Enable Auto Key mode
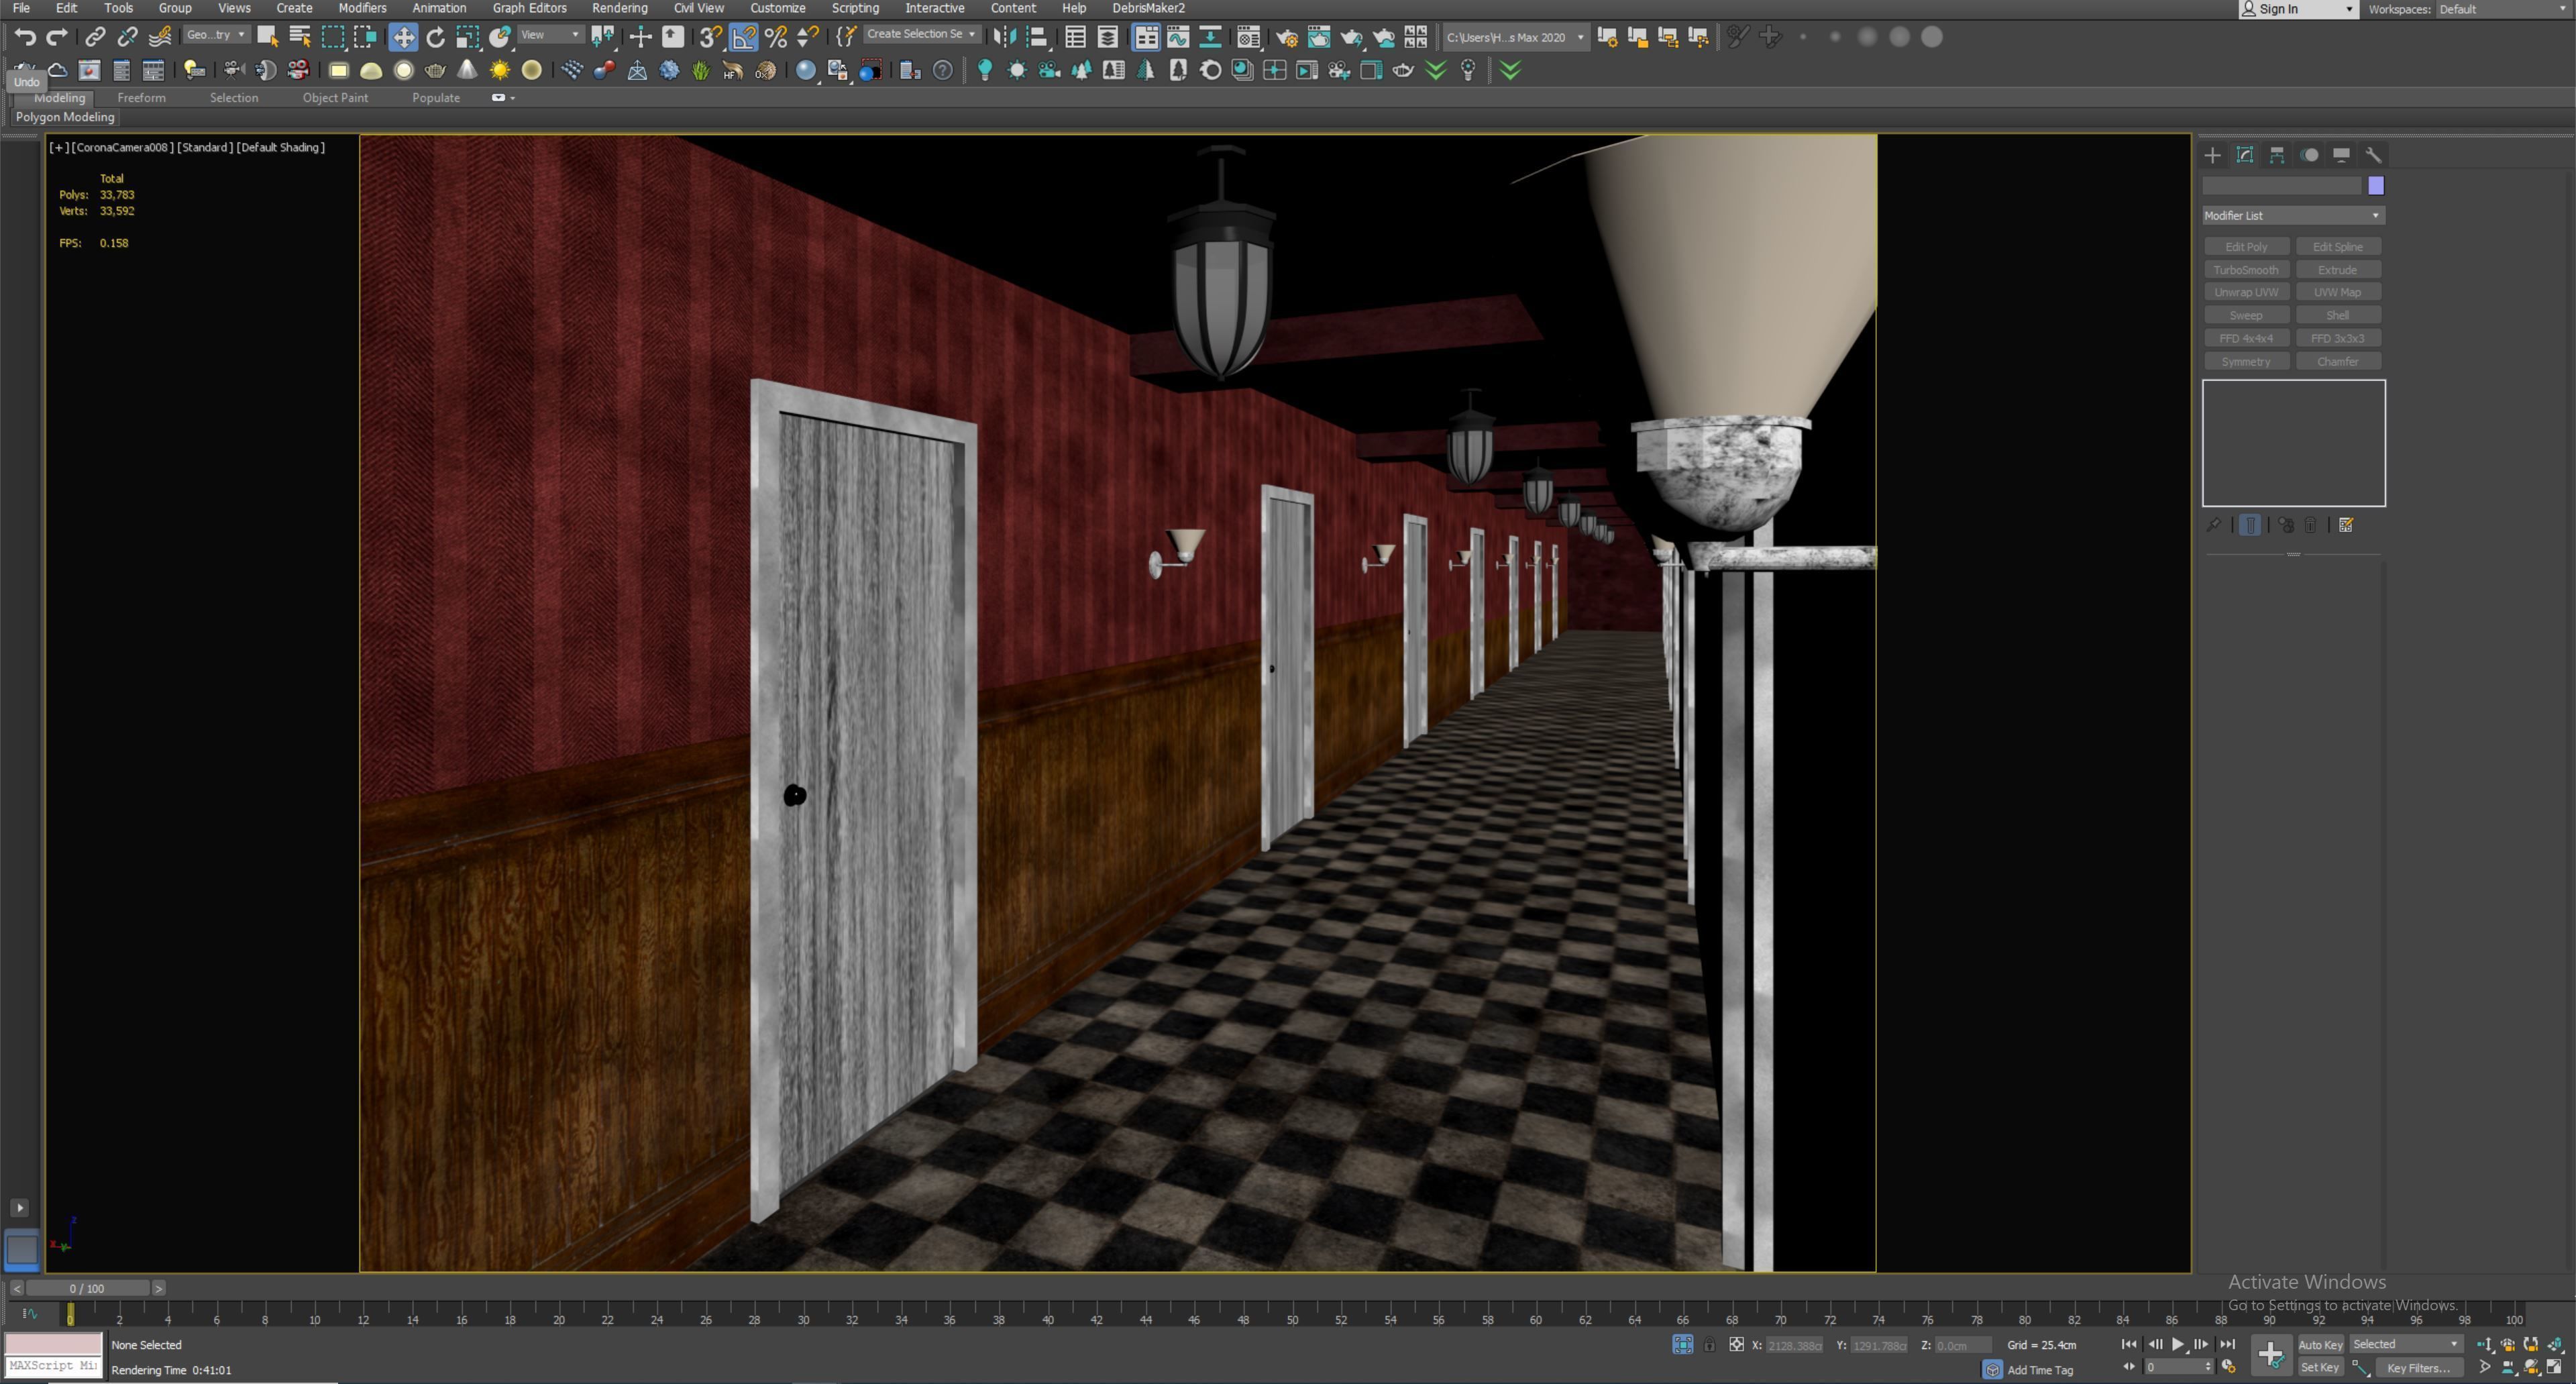Image resolution: width=2576 pixels, height=1384 pixels. [x=2320, y=1345]
